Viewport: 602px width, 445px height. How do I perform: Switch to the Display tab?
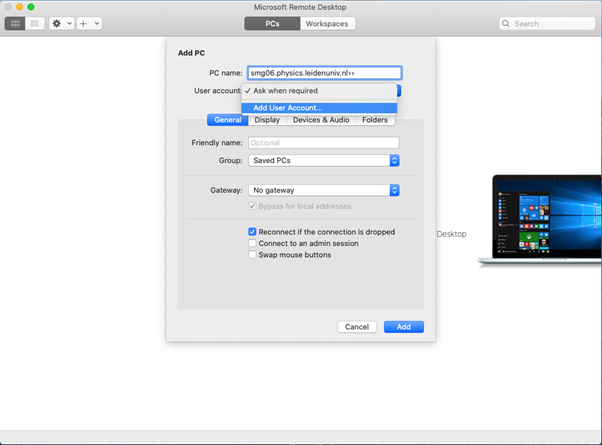(267, 120)
